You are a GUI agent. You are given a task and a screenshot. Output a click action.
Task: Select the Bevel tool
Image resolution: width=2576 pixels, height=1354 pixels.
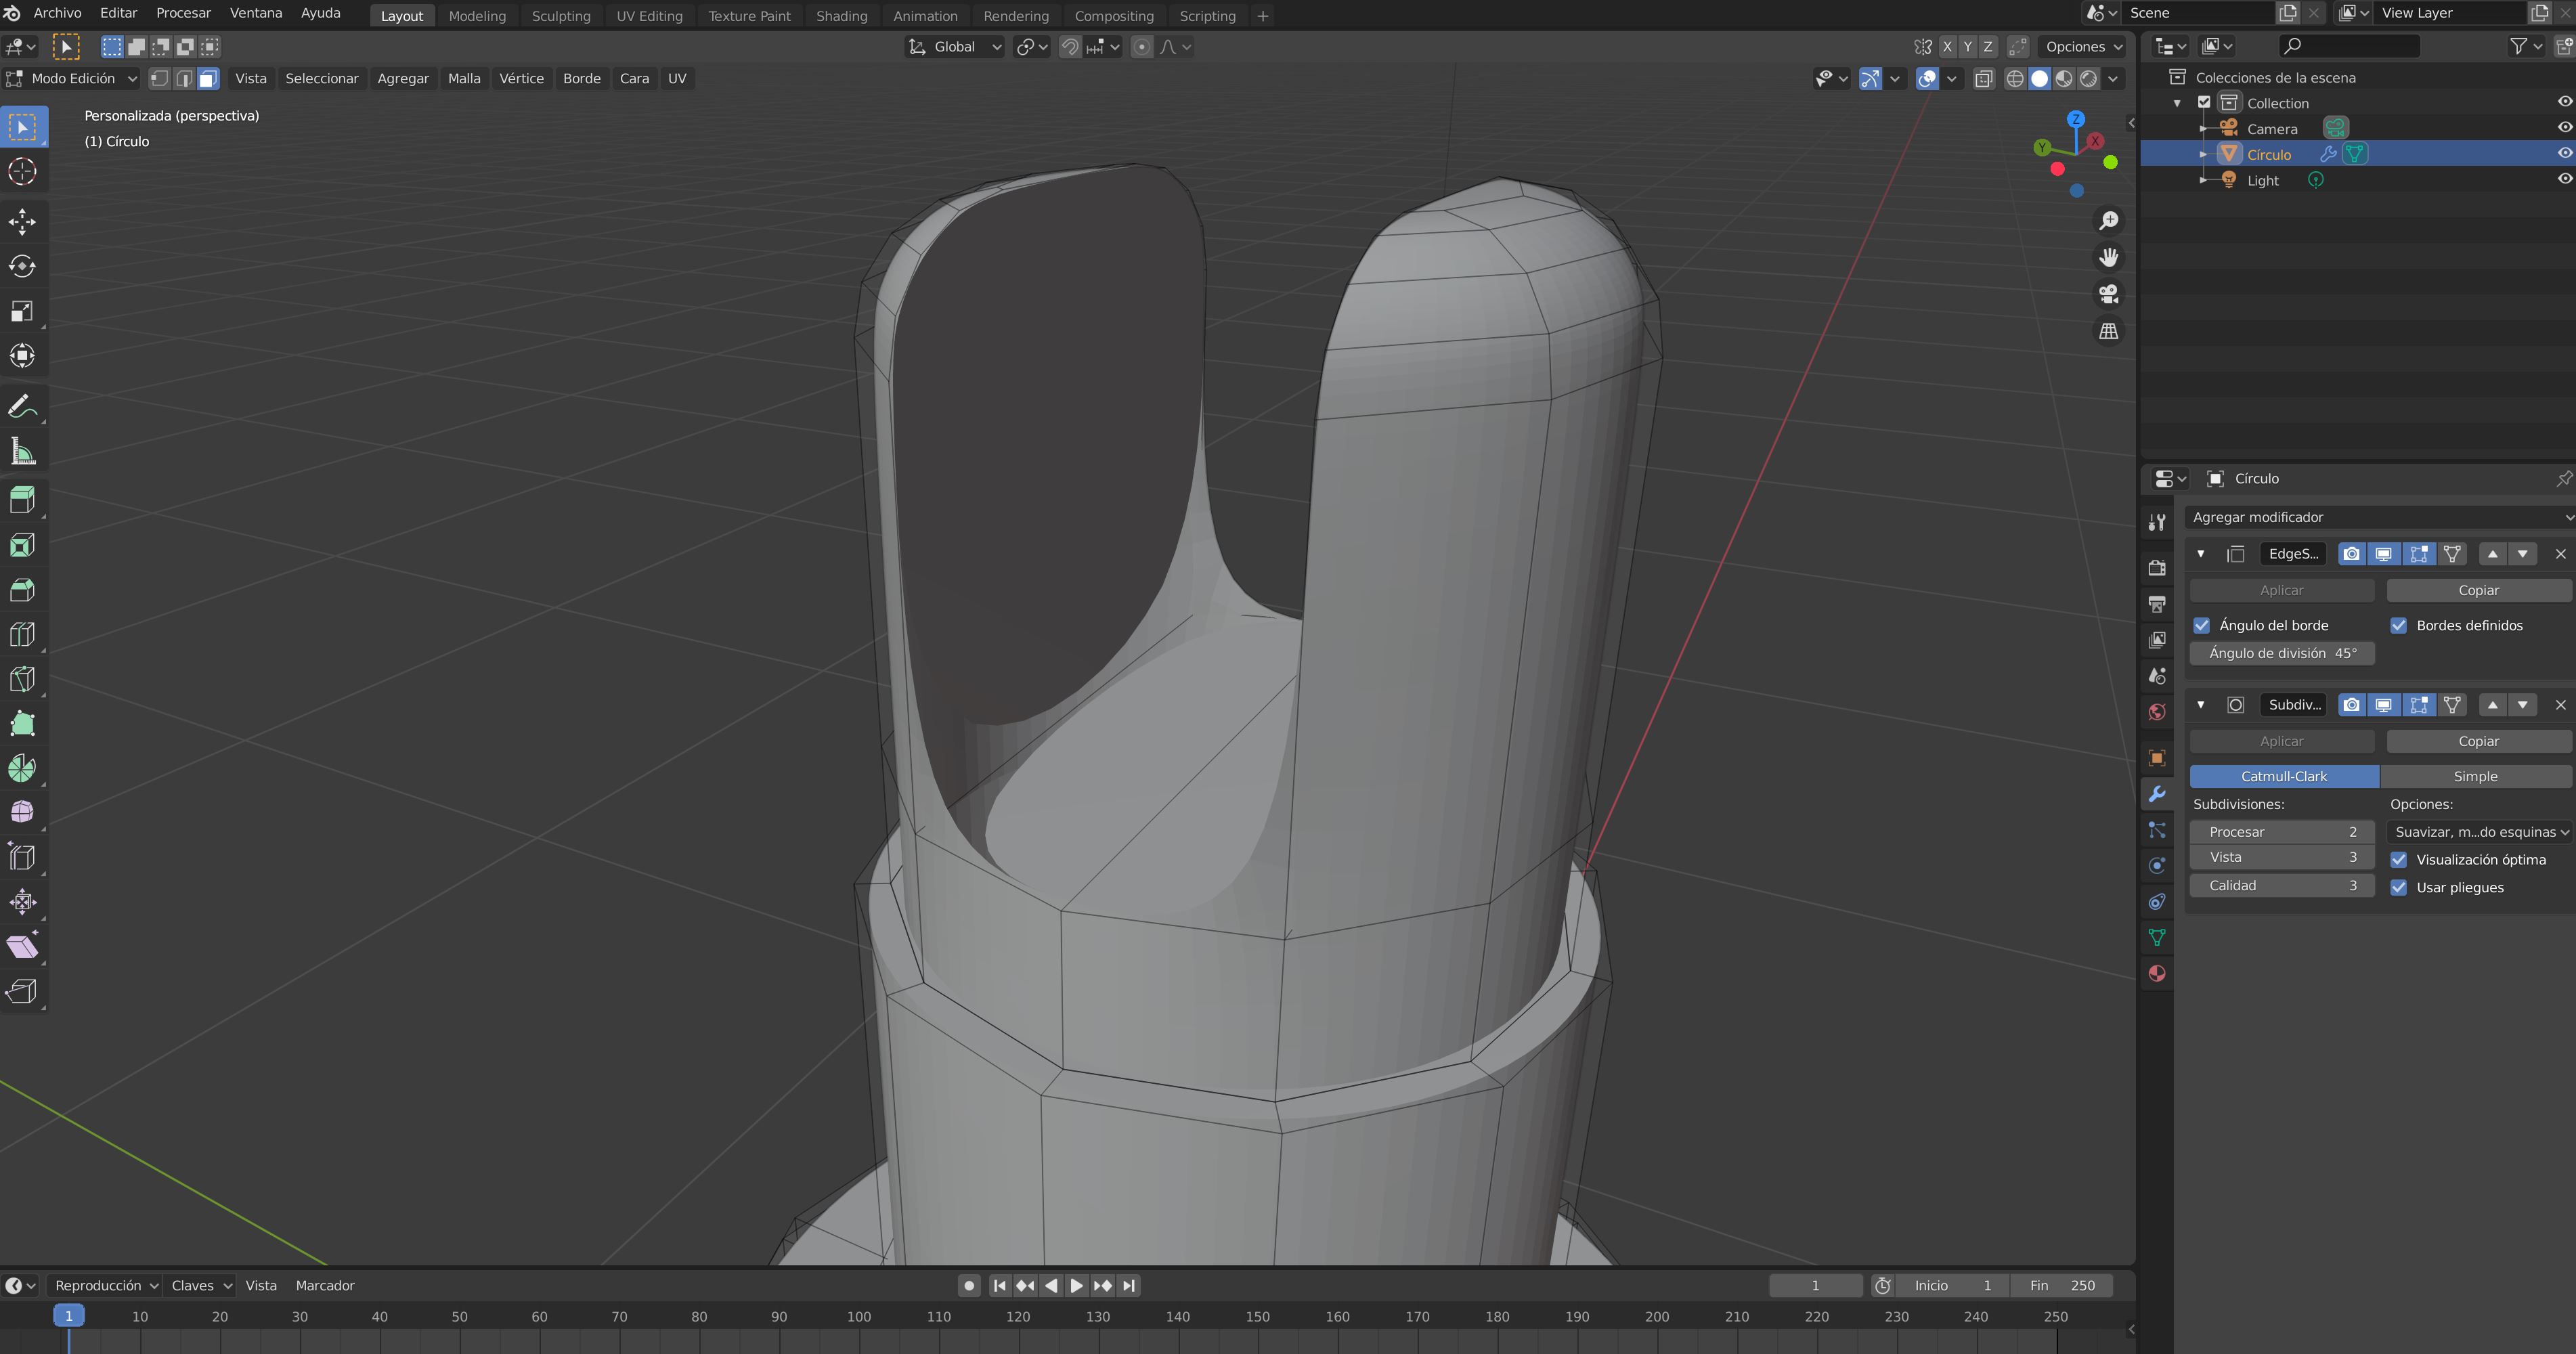pyautogui.click(x=22, y=589)
